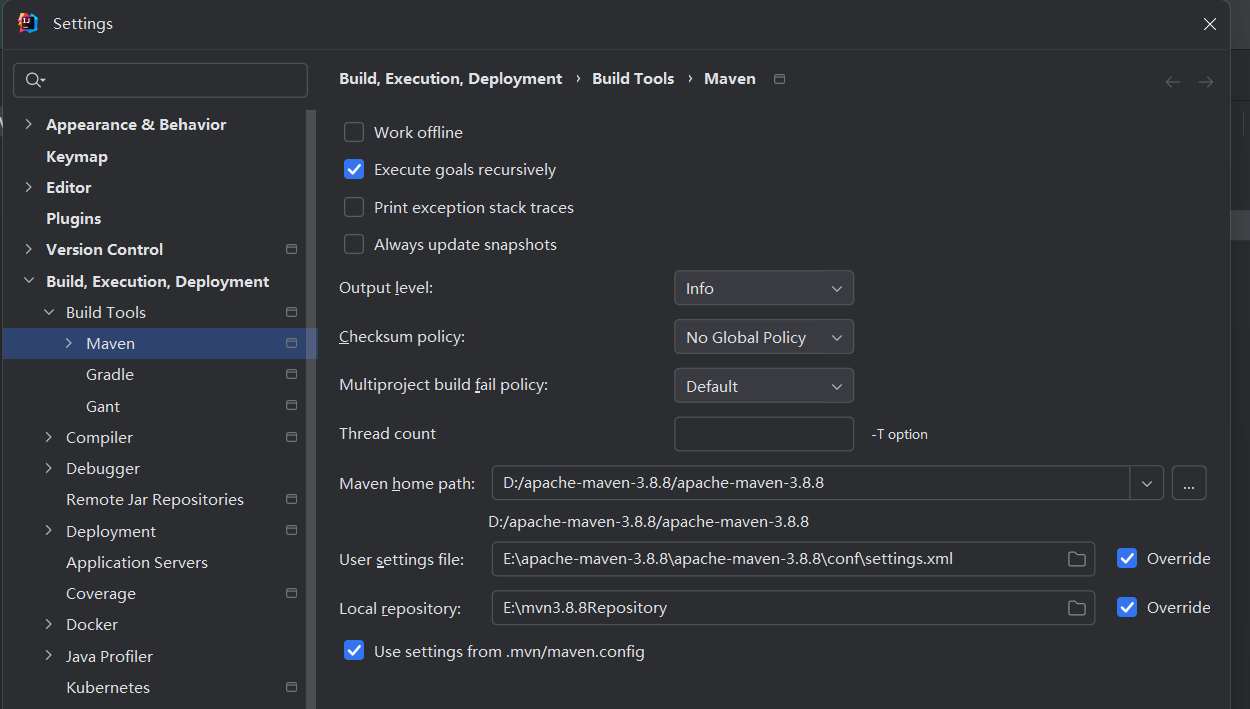Expand the Editor section
This screenshot has width=1250, height=709.
(28, 187)
